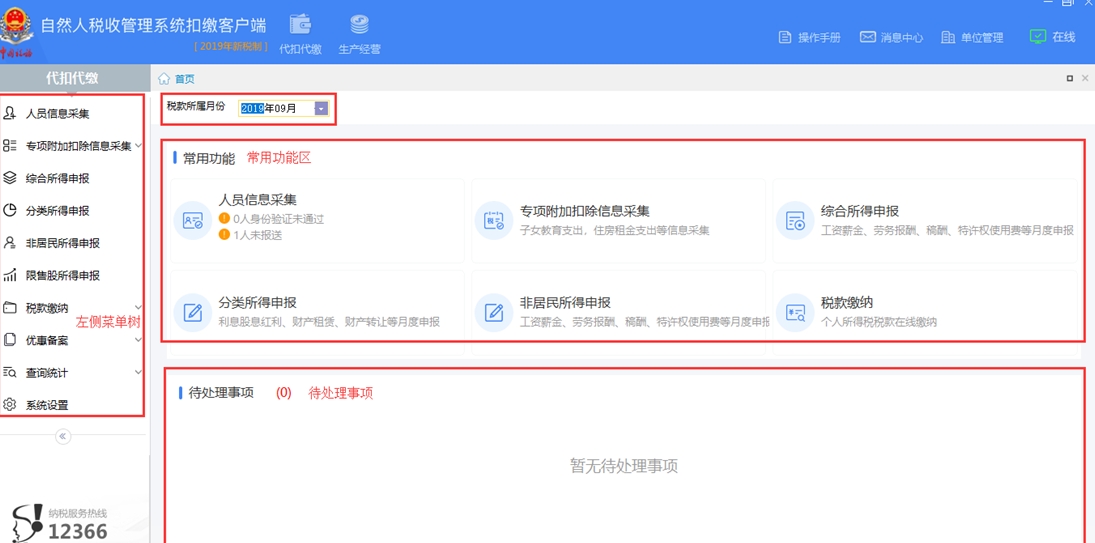This screenshot has width=1095, height=543.
Task: Click the 待处理事项 section heading
Action: tap(221, 393)
